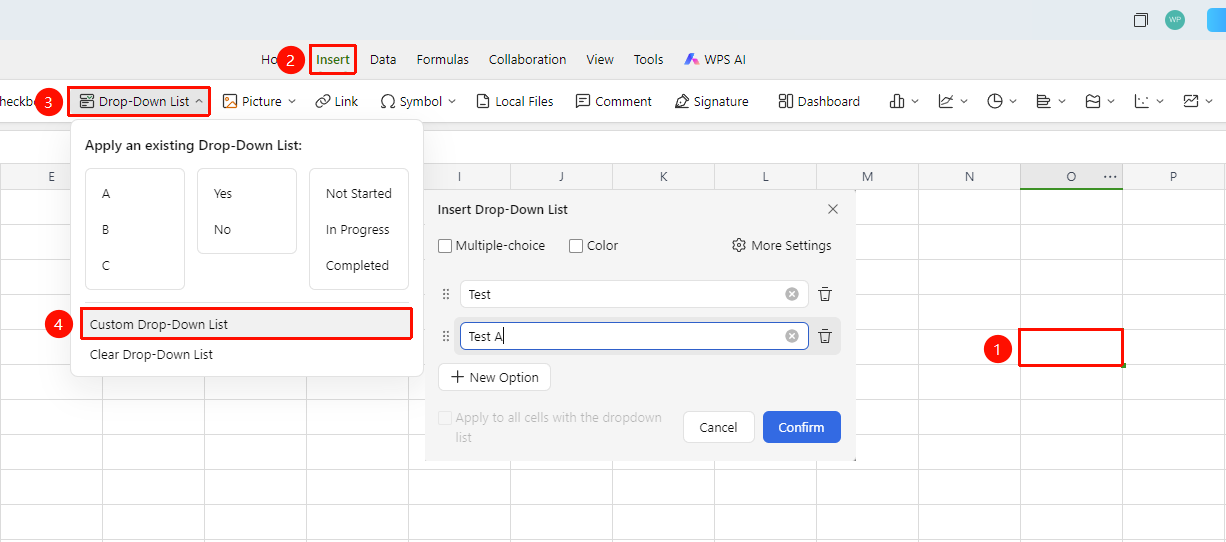Click the window restore icon
The image size is (1226, 542).
pyautogui.click(x=1141, y=20)
